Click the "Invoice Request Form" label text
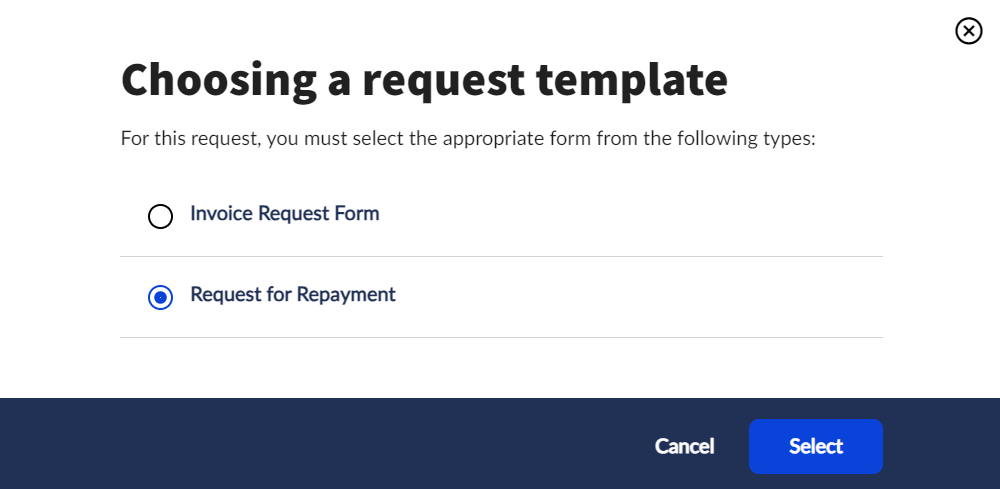The height and width of the screenshot is (489, 1000). 284,214
